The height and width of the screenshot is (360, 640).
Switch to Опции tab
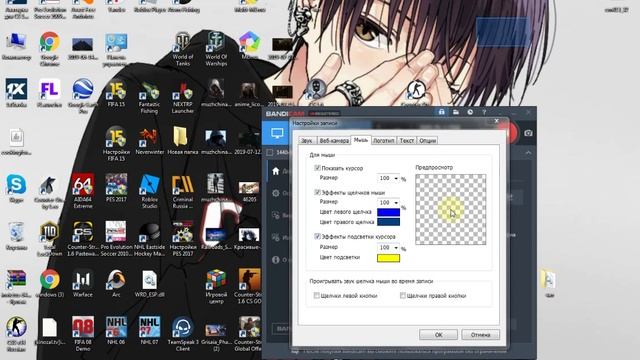(427, 140)
